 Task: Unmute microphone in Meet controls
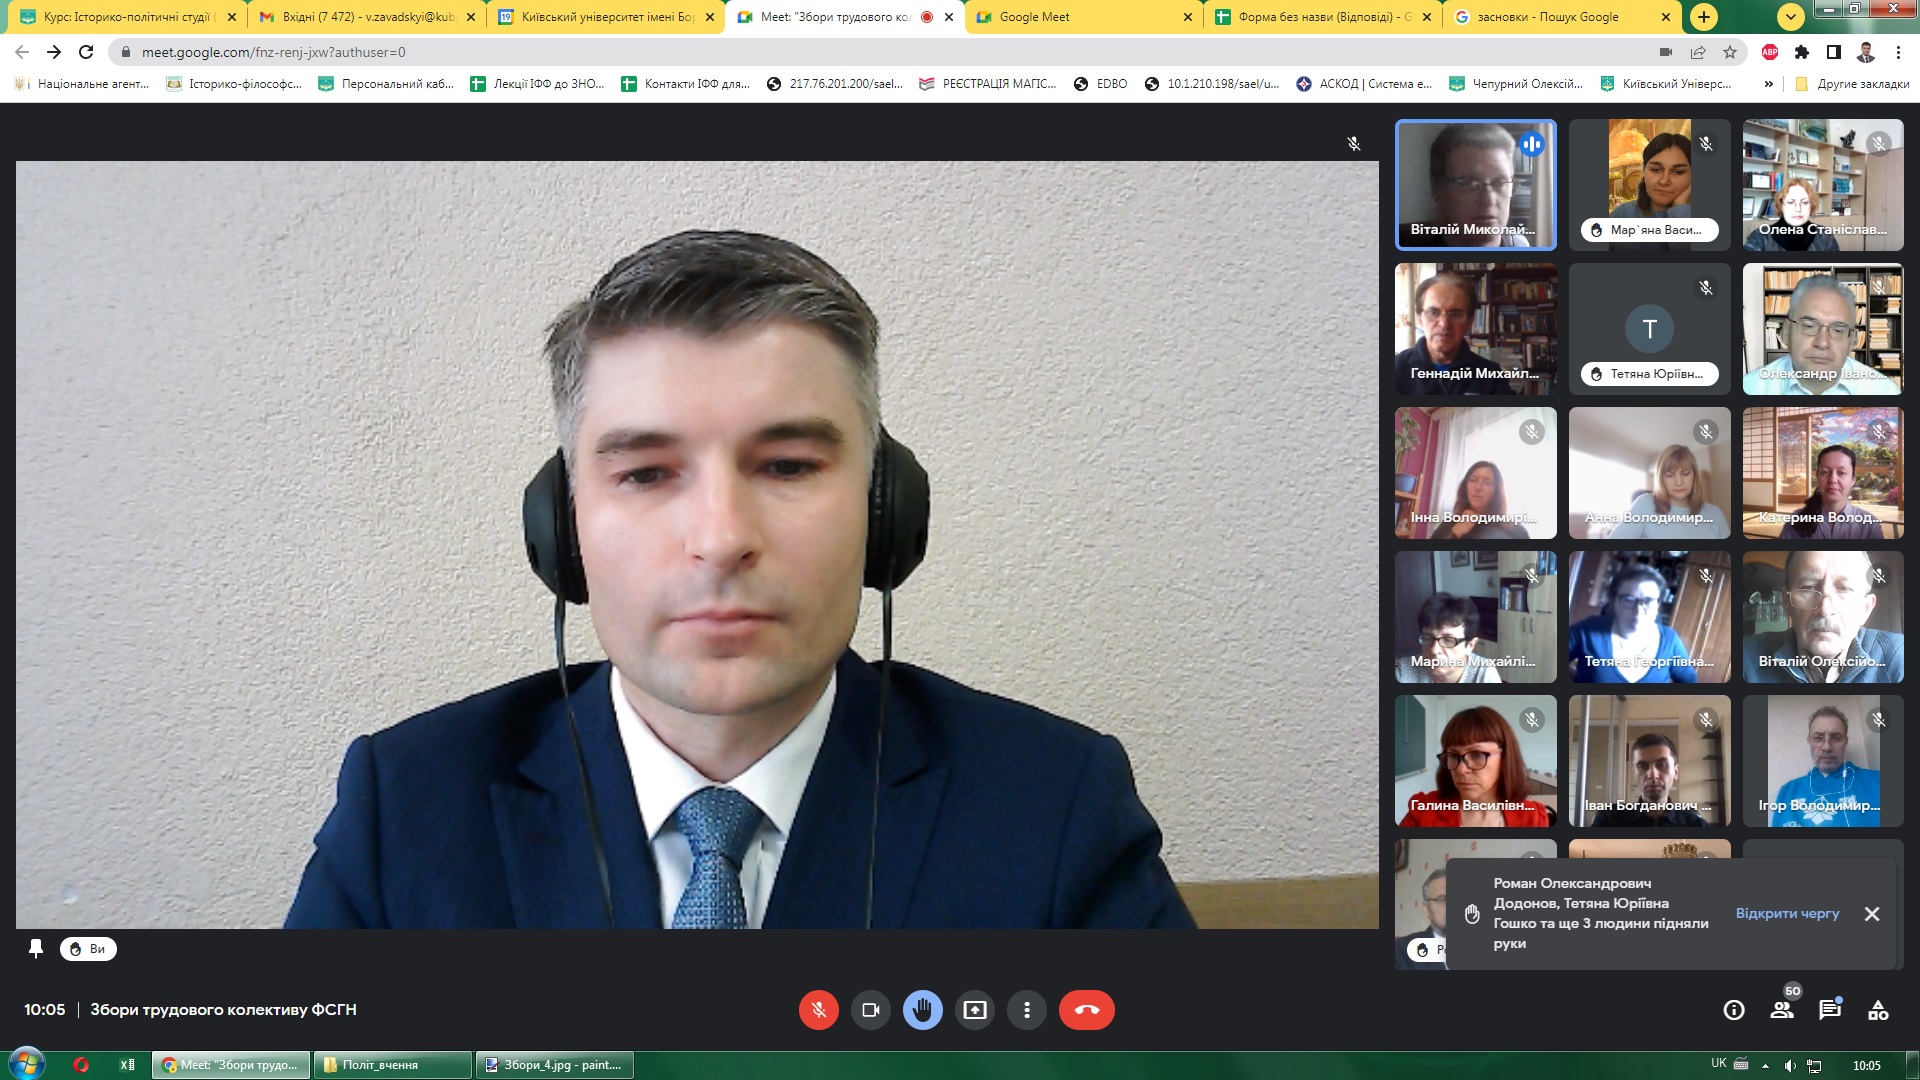[818, 1010]
